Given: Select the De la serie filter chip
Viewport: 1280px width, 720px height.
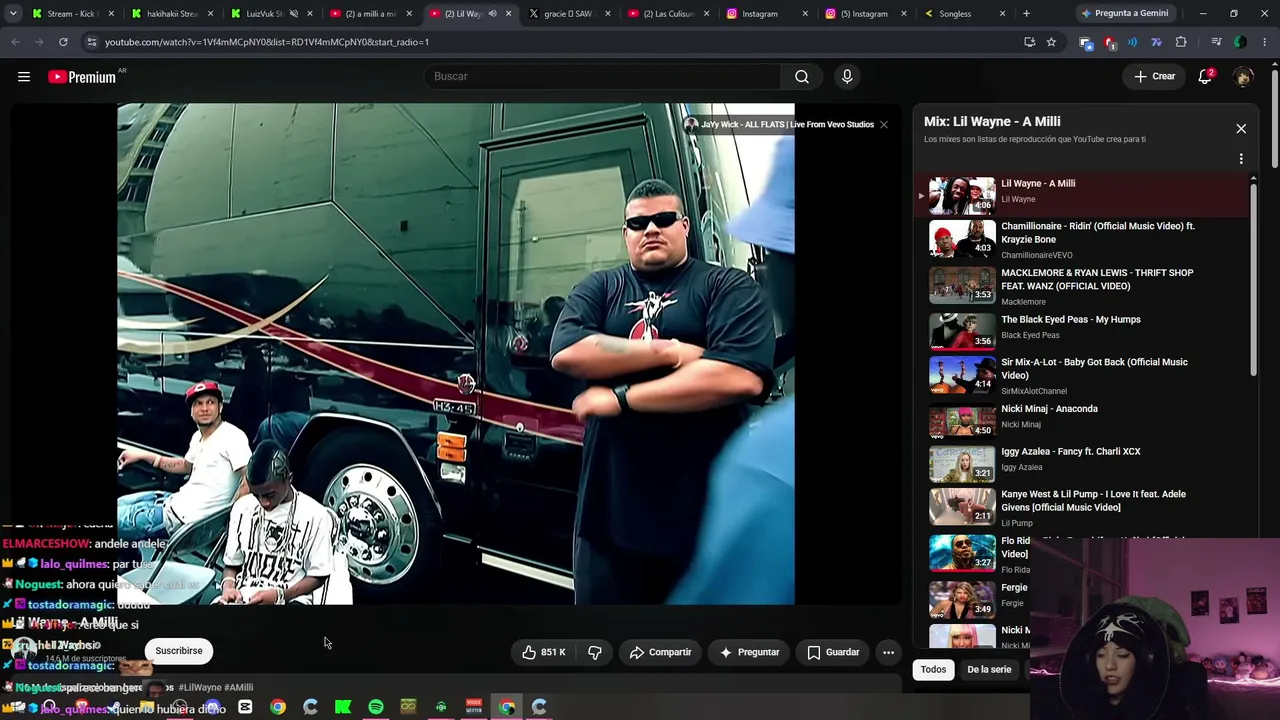Looking at the screenshot, I should (989, 670).
